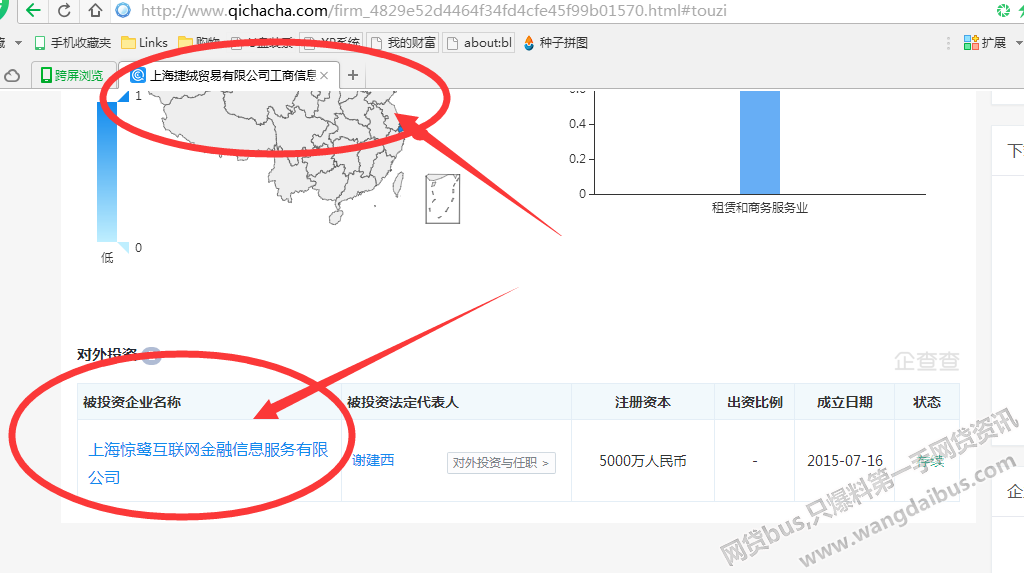
Task: Click the 状态 column header
Action: pyautogui.click(x=927, y=402)
